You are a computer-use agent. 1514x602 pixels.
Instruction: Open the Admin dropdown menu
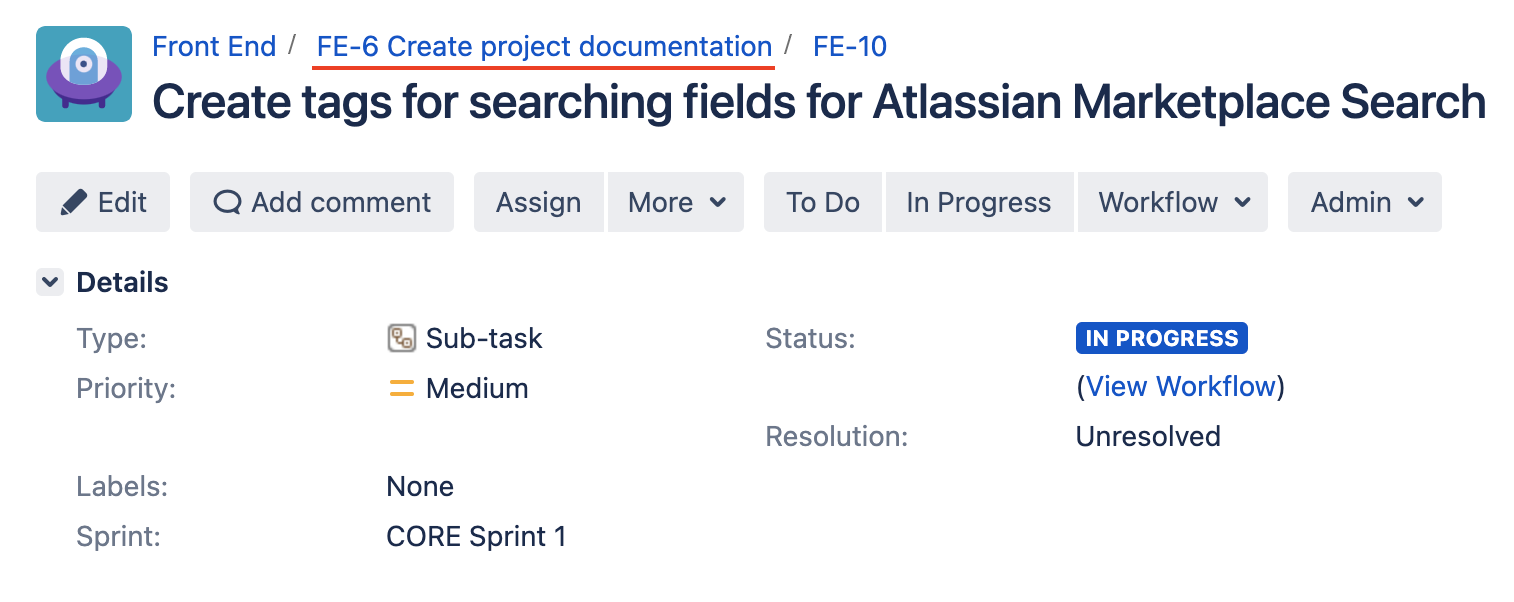point(1365,202)
